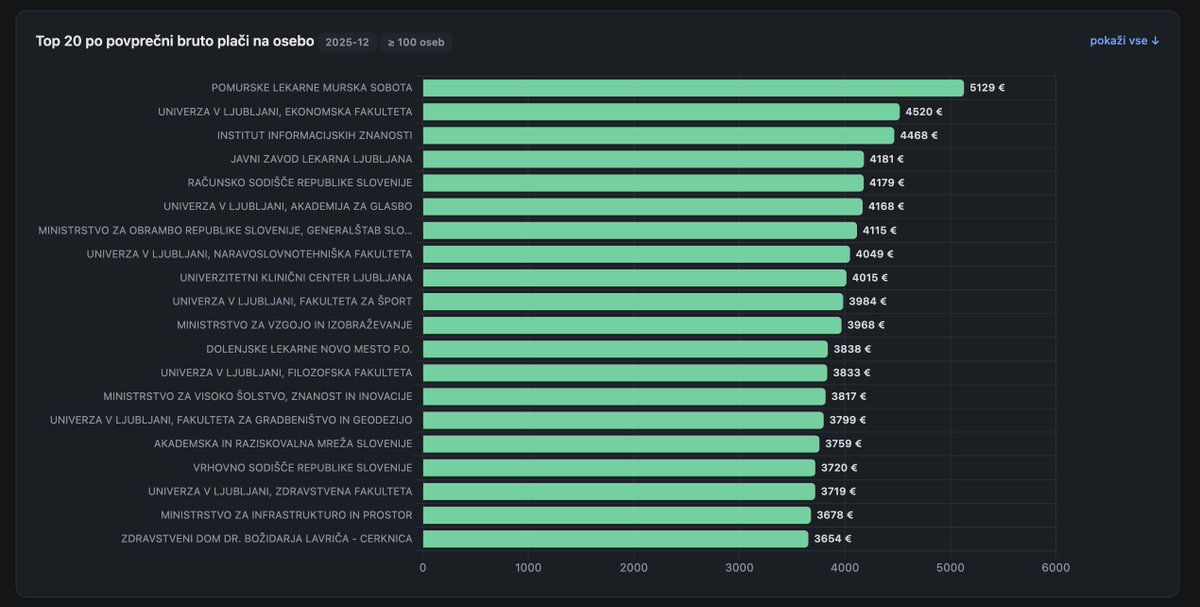The image size is (1200, 607).
Task: Select the Dolenjske Lekarne Novo Mesto bar
Action: (x=625, y=349)
